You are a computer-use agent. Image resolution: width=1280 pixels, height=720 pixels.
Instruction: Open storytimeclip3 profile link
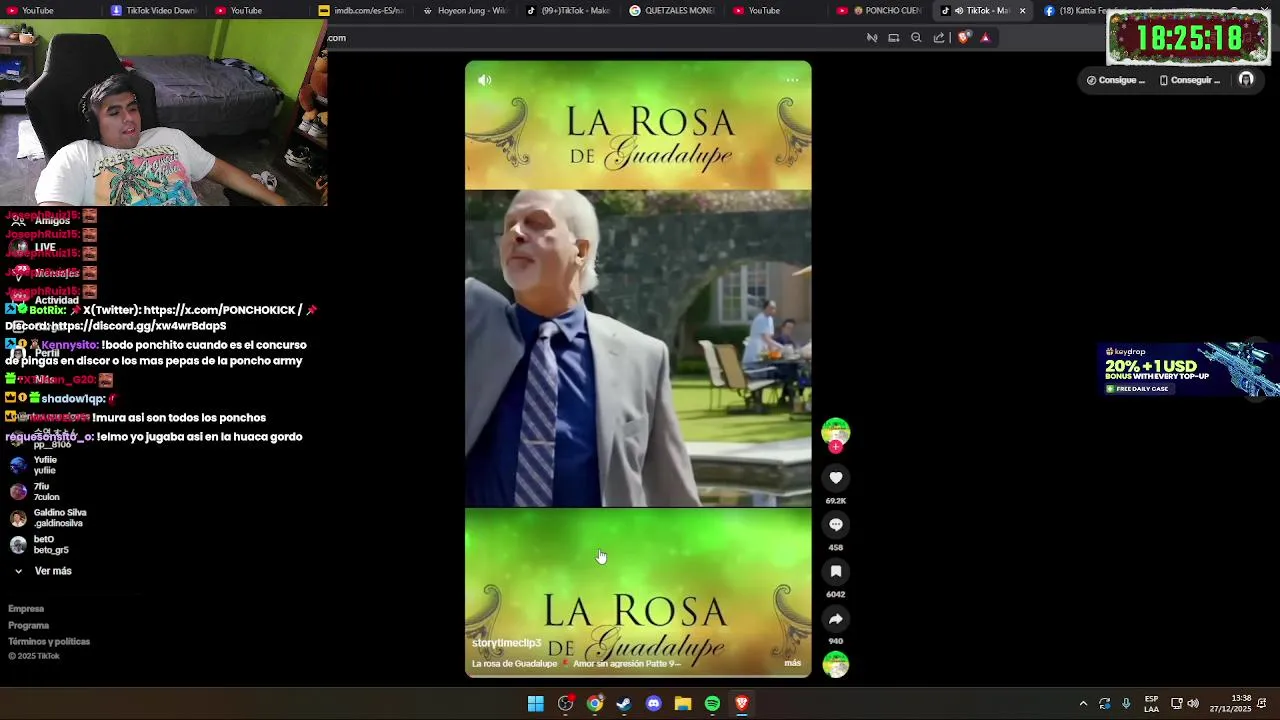click(x=506, y=643)
